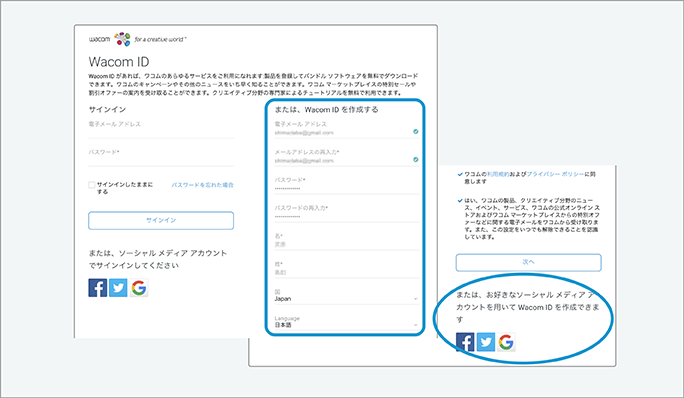Screen dimensions: 684x398
Task: Toggle the Wacom email newsletter consent checkmark
Action: pos(460,200)
